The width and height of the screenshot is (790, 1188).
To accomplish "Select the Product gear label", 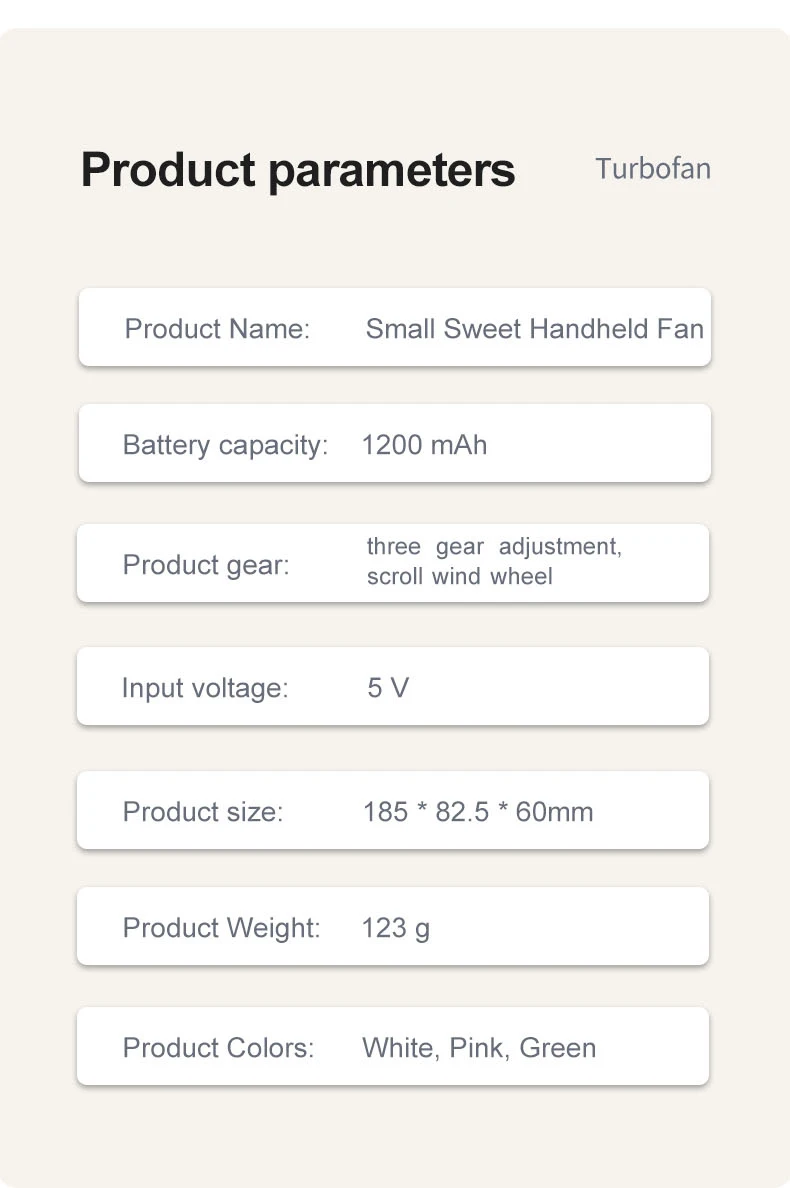I will [x=206, y=564].
